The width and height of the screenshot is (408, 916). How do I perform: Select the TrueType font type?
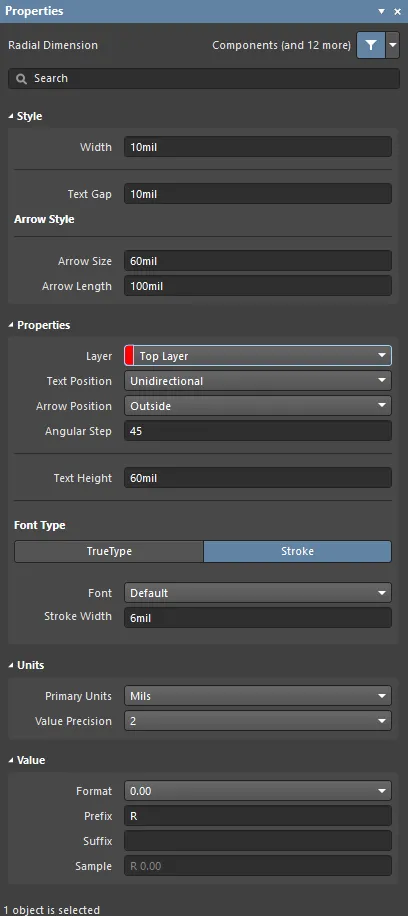109,551
